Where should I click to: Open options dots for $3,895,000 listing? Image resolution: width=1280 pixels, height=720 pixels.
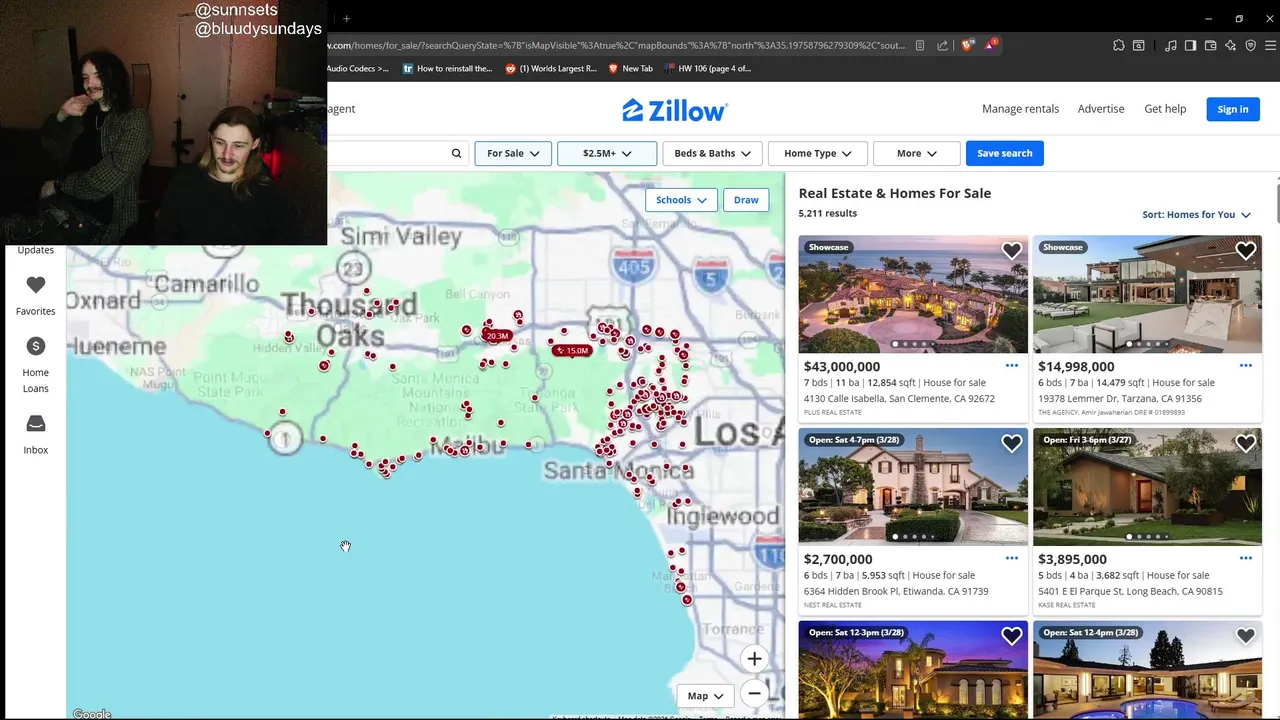[x=1245, y=558]
